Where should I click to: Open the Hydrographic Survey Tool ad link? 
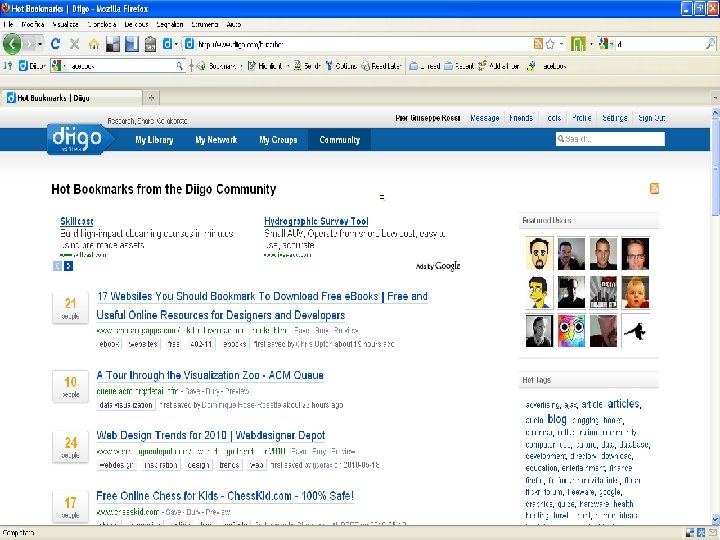[x=316, y=221]
